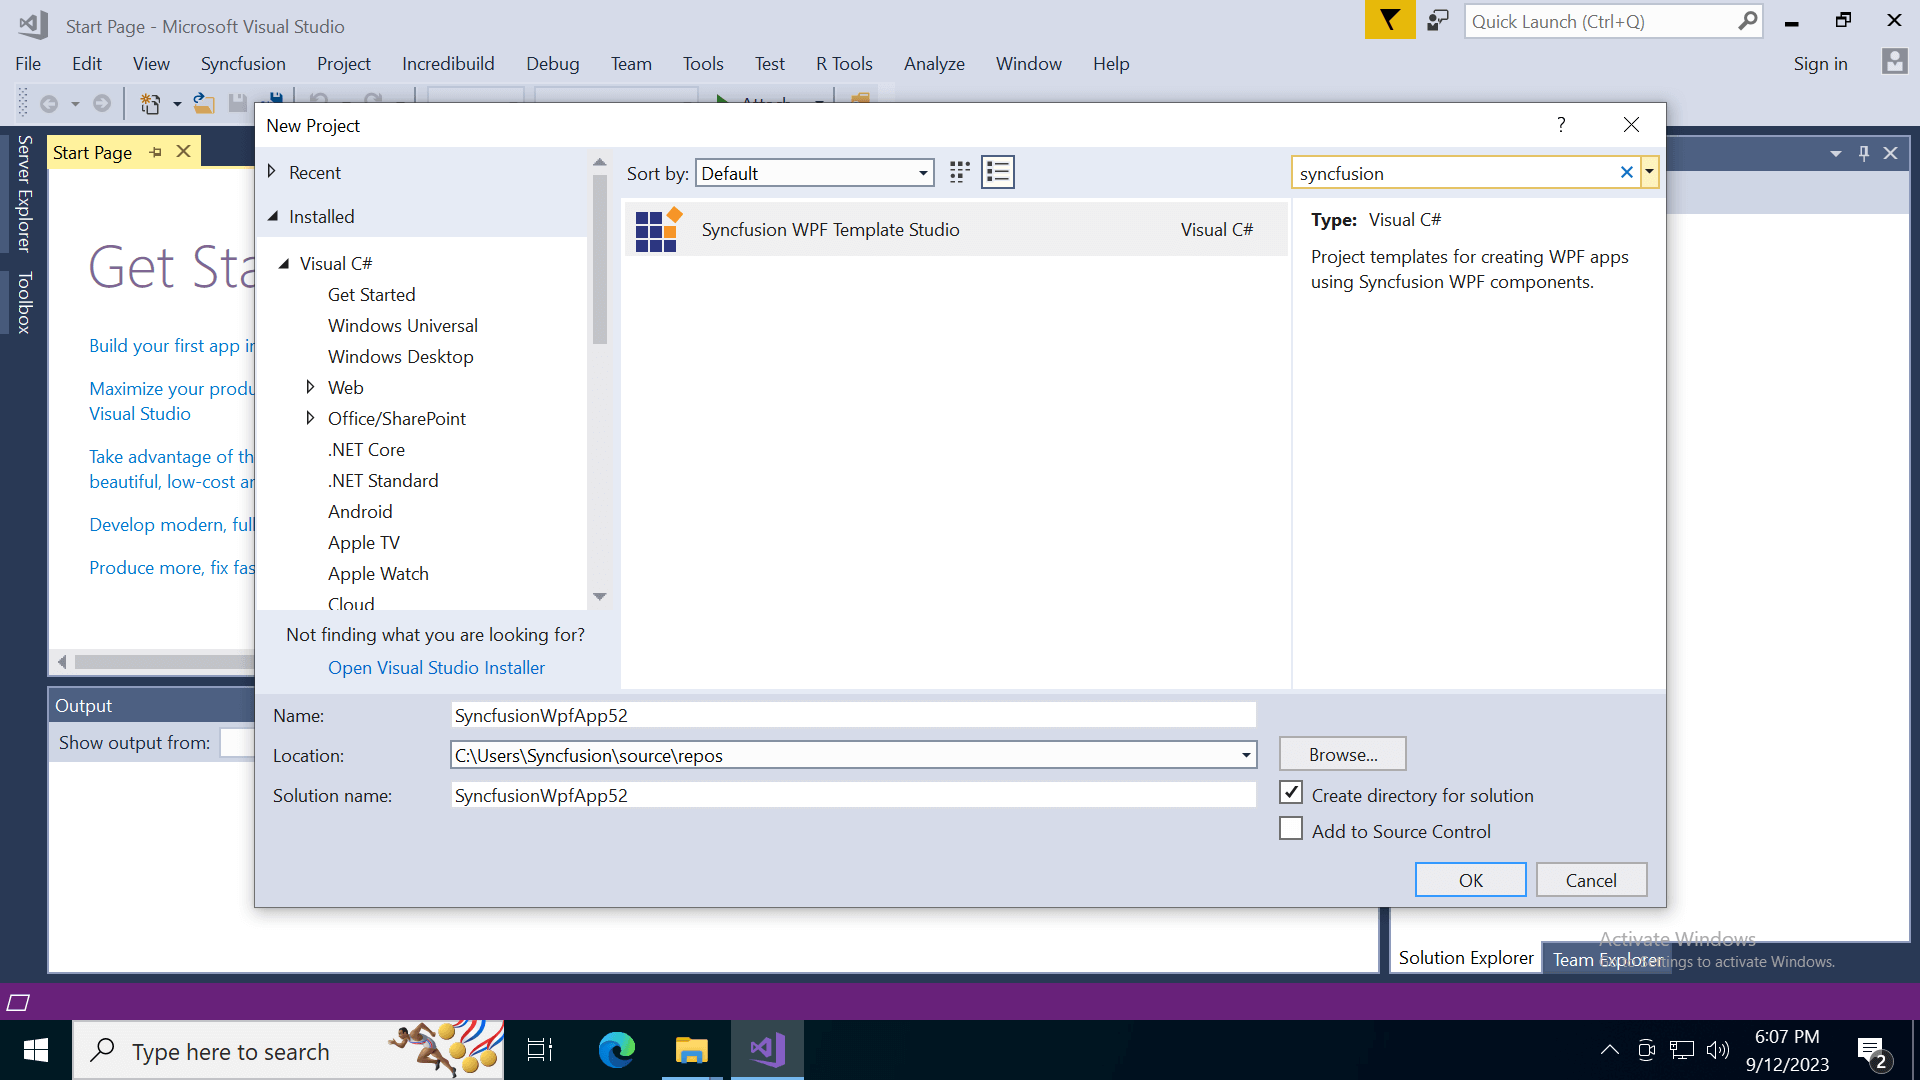The image size is (1920, 1080).
Task: Click the send feedback icon
Action: [x=1437, y=20]
